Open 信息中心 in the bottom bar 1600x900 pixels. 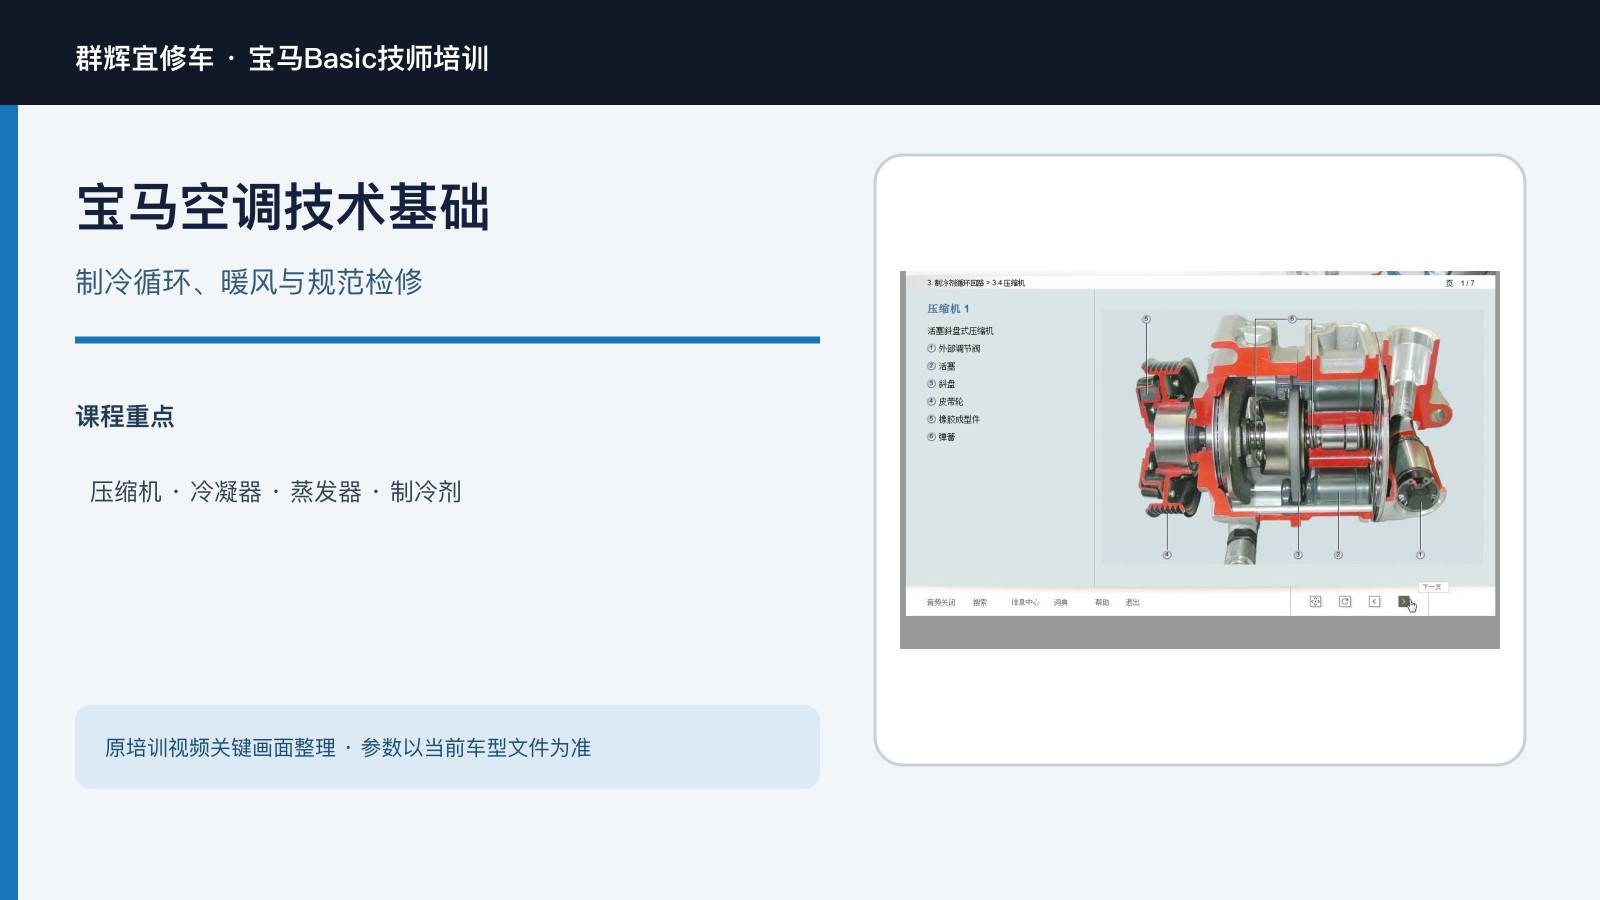1025,603
